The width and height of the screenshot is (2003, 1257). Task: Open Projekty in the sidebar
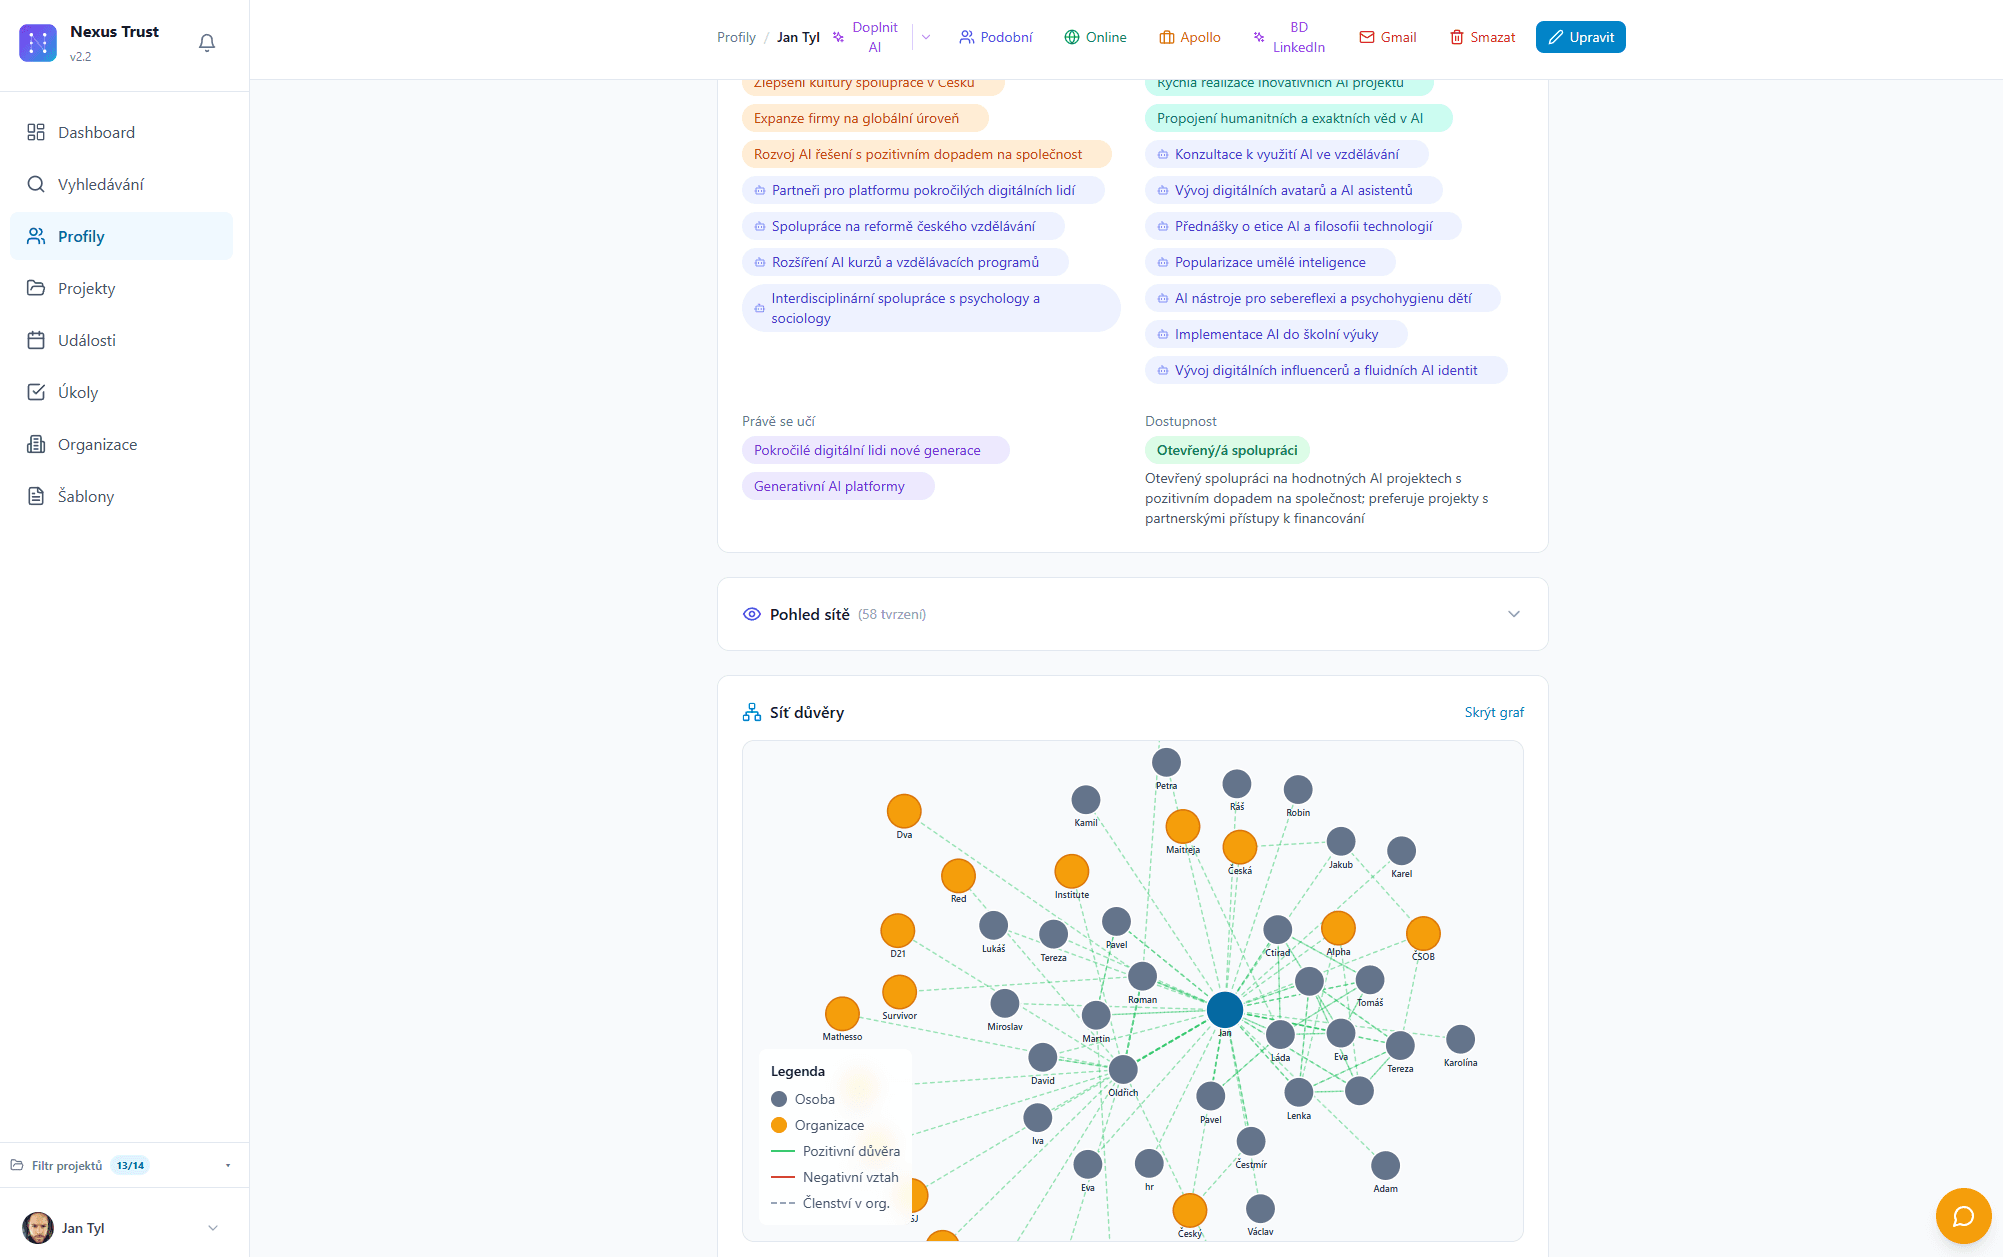(x=86, y=288)
